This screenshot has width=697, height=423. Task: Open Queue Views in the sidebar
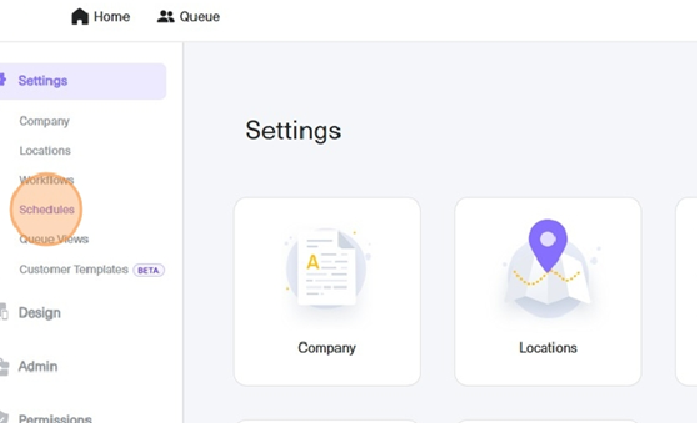[x=54, y=239]
